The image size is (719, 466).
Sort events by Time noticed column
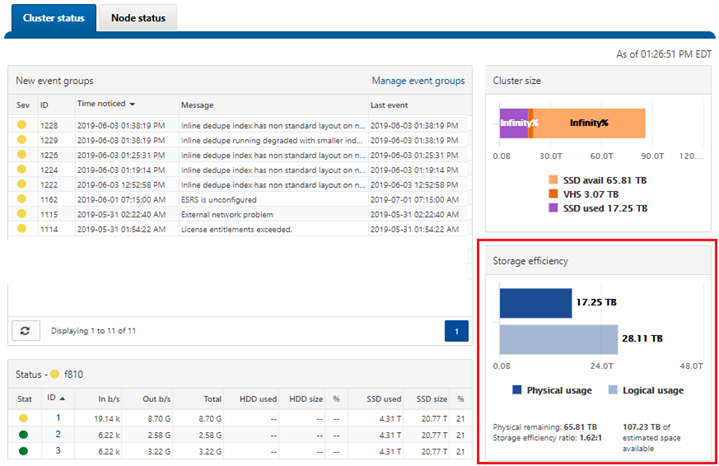click(107, 104)
